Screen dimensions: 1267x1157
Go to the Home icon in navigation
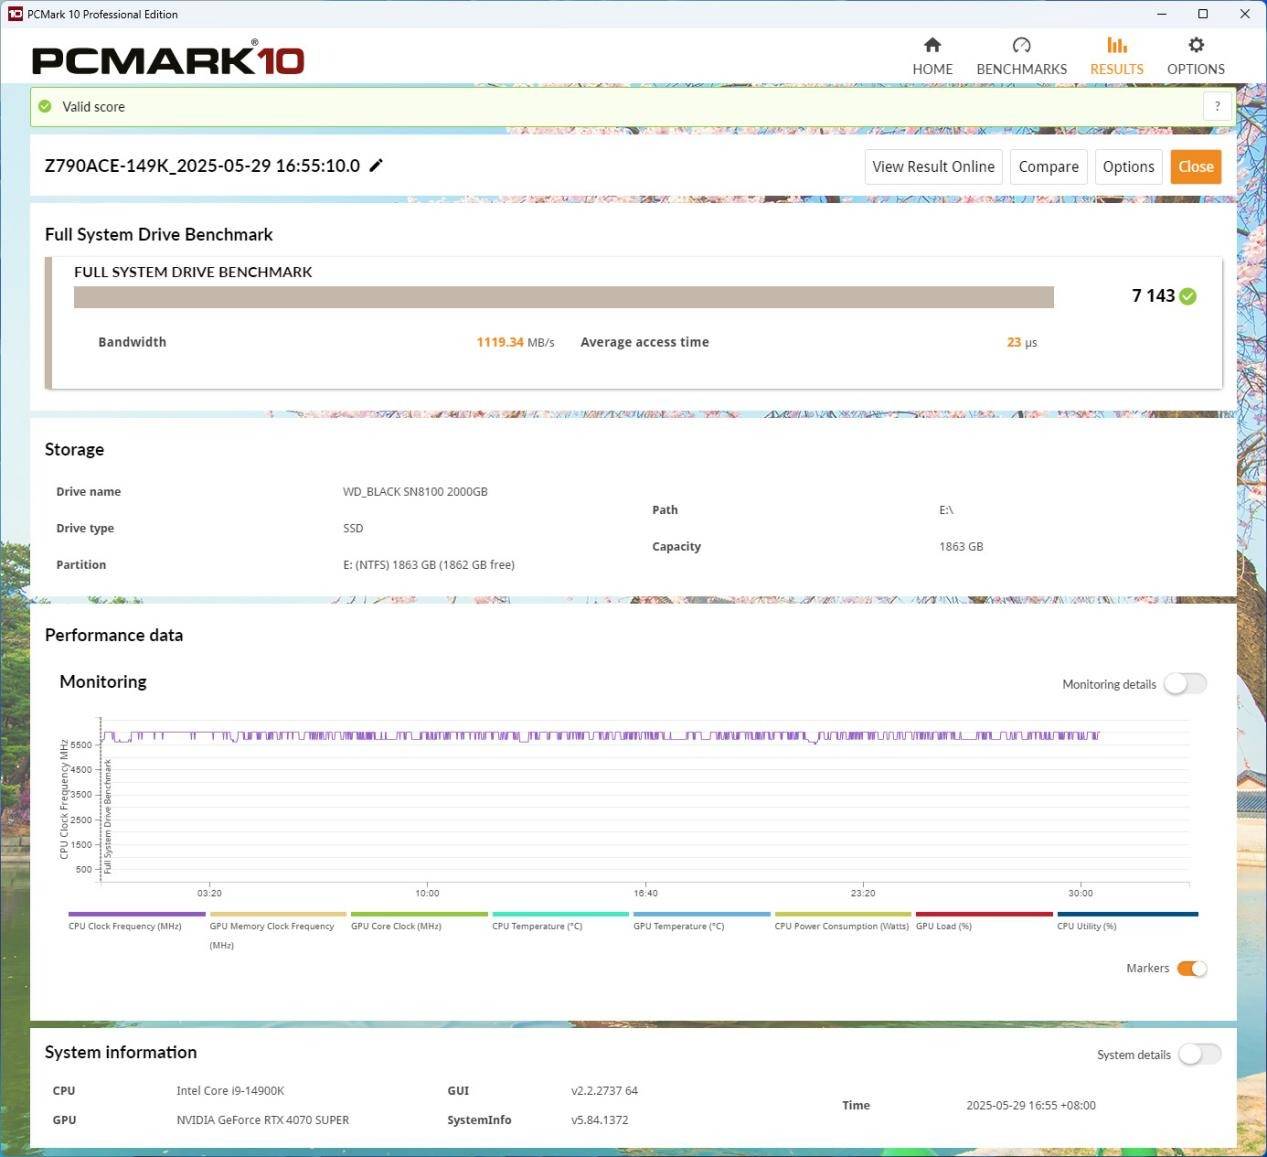click(932, 45)
